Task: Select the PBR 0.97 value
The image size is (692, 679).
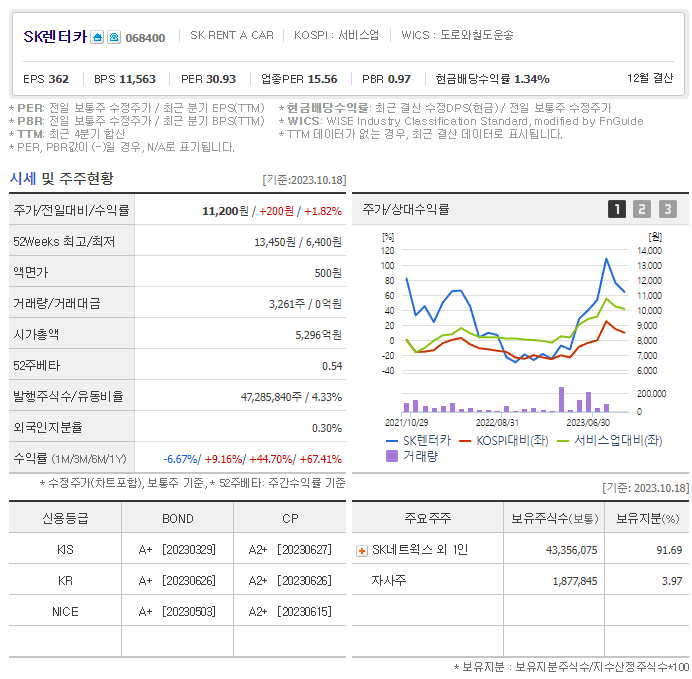Action: coord(386,79)
